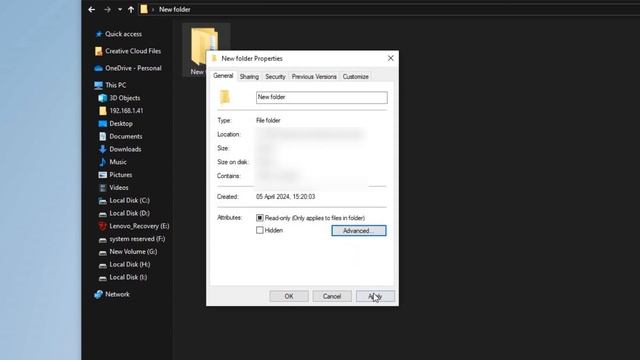Open the Network icon in sidebar
The height and width of the screenshot is (360, 640).
point(98,294)
